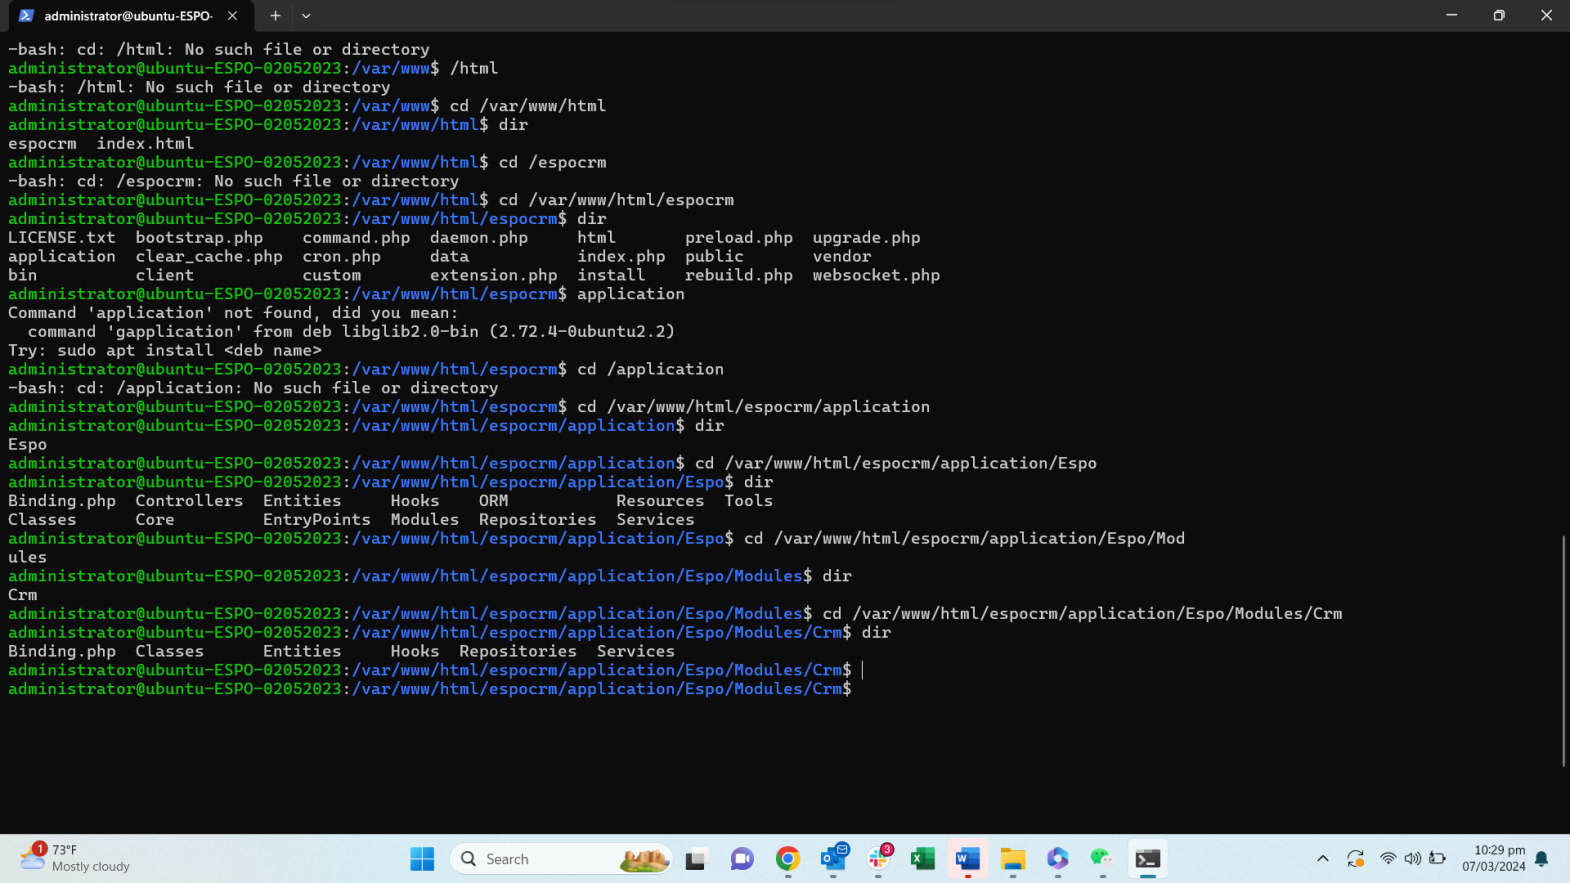Launch Google Chrome from the taskbar
Screen dimensions: 1570x883
point(788,859)
